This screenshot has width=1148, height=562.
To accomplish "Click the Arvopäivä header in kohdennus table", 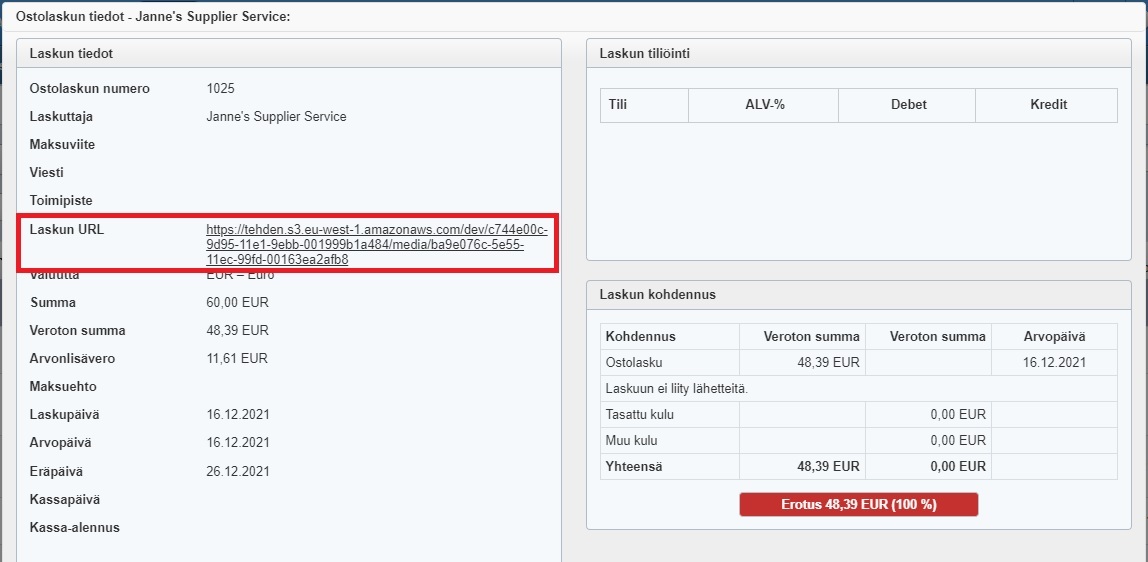I will [1054, 337].
